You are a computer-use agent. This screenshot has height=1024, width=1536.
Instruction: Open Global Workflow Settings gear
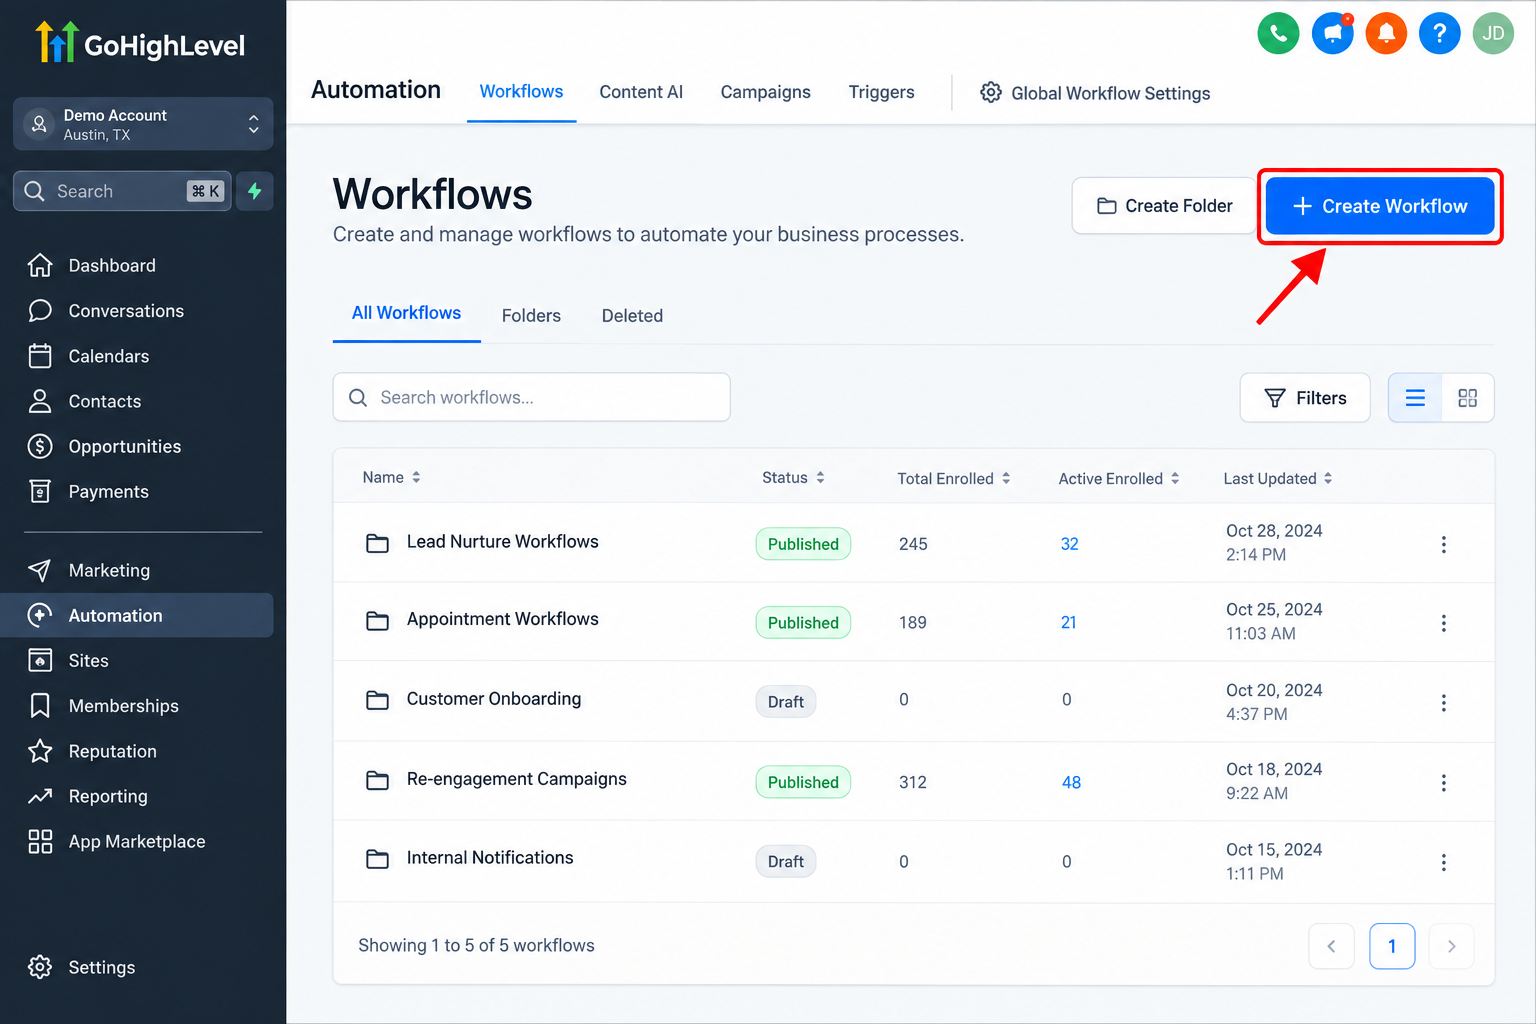(x=1095, y=93)
